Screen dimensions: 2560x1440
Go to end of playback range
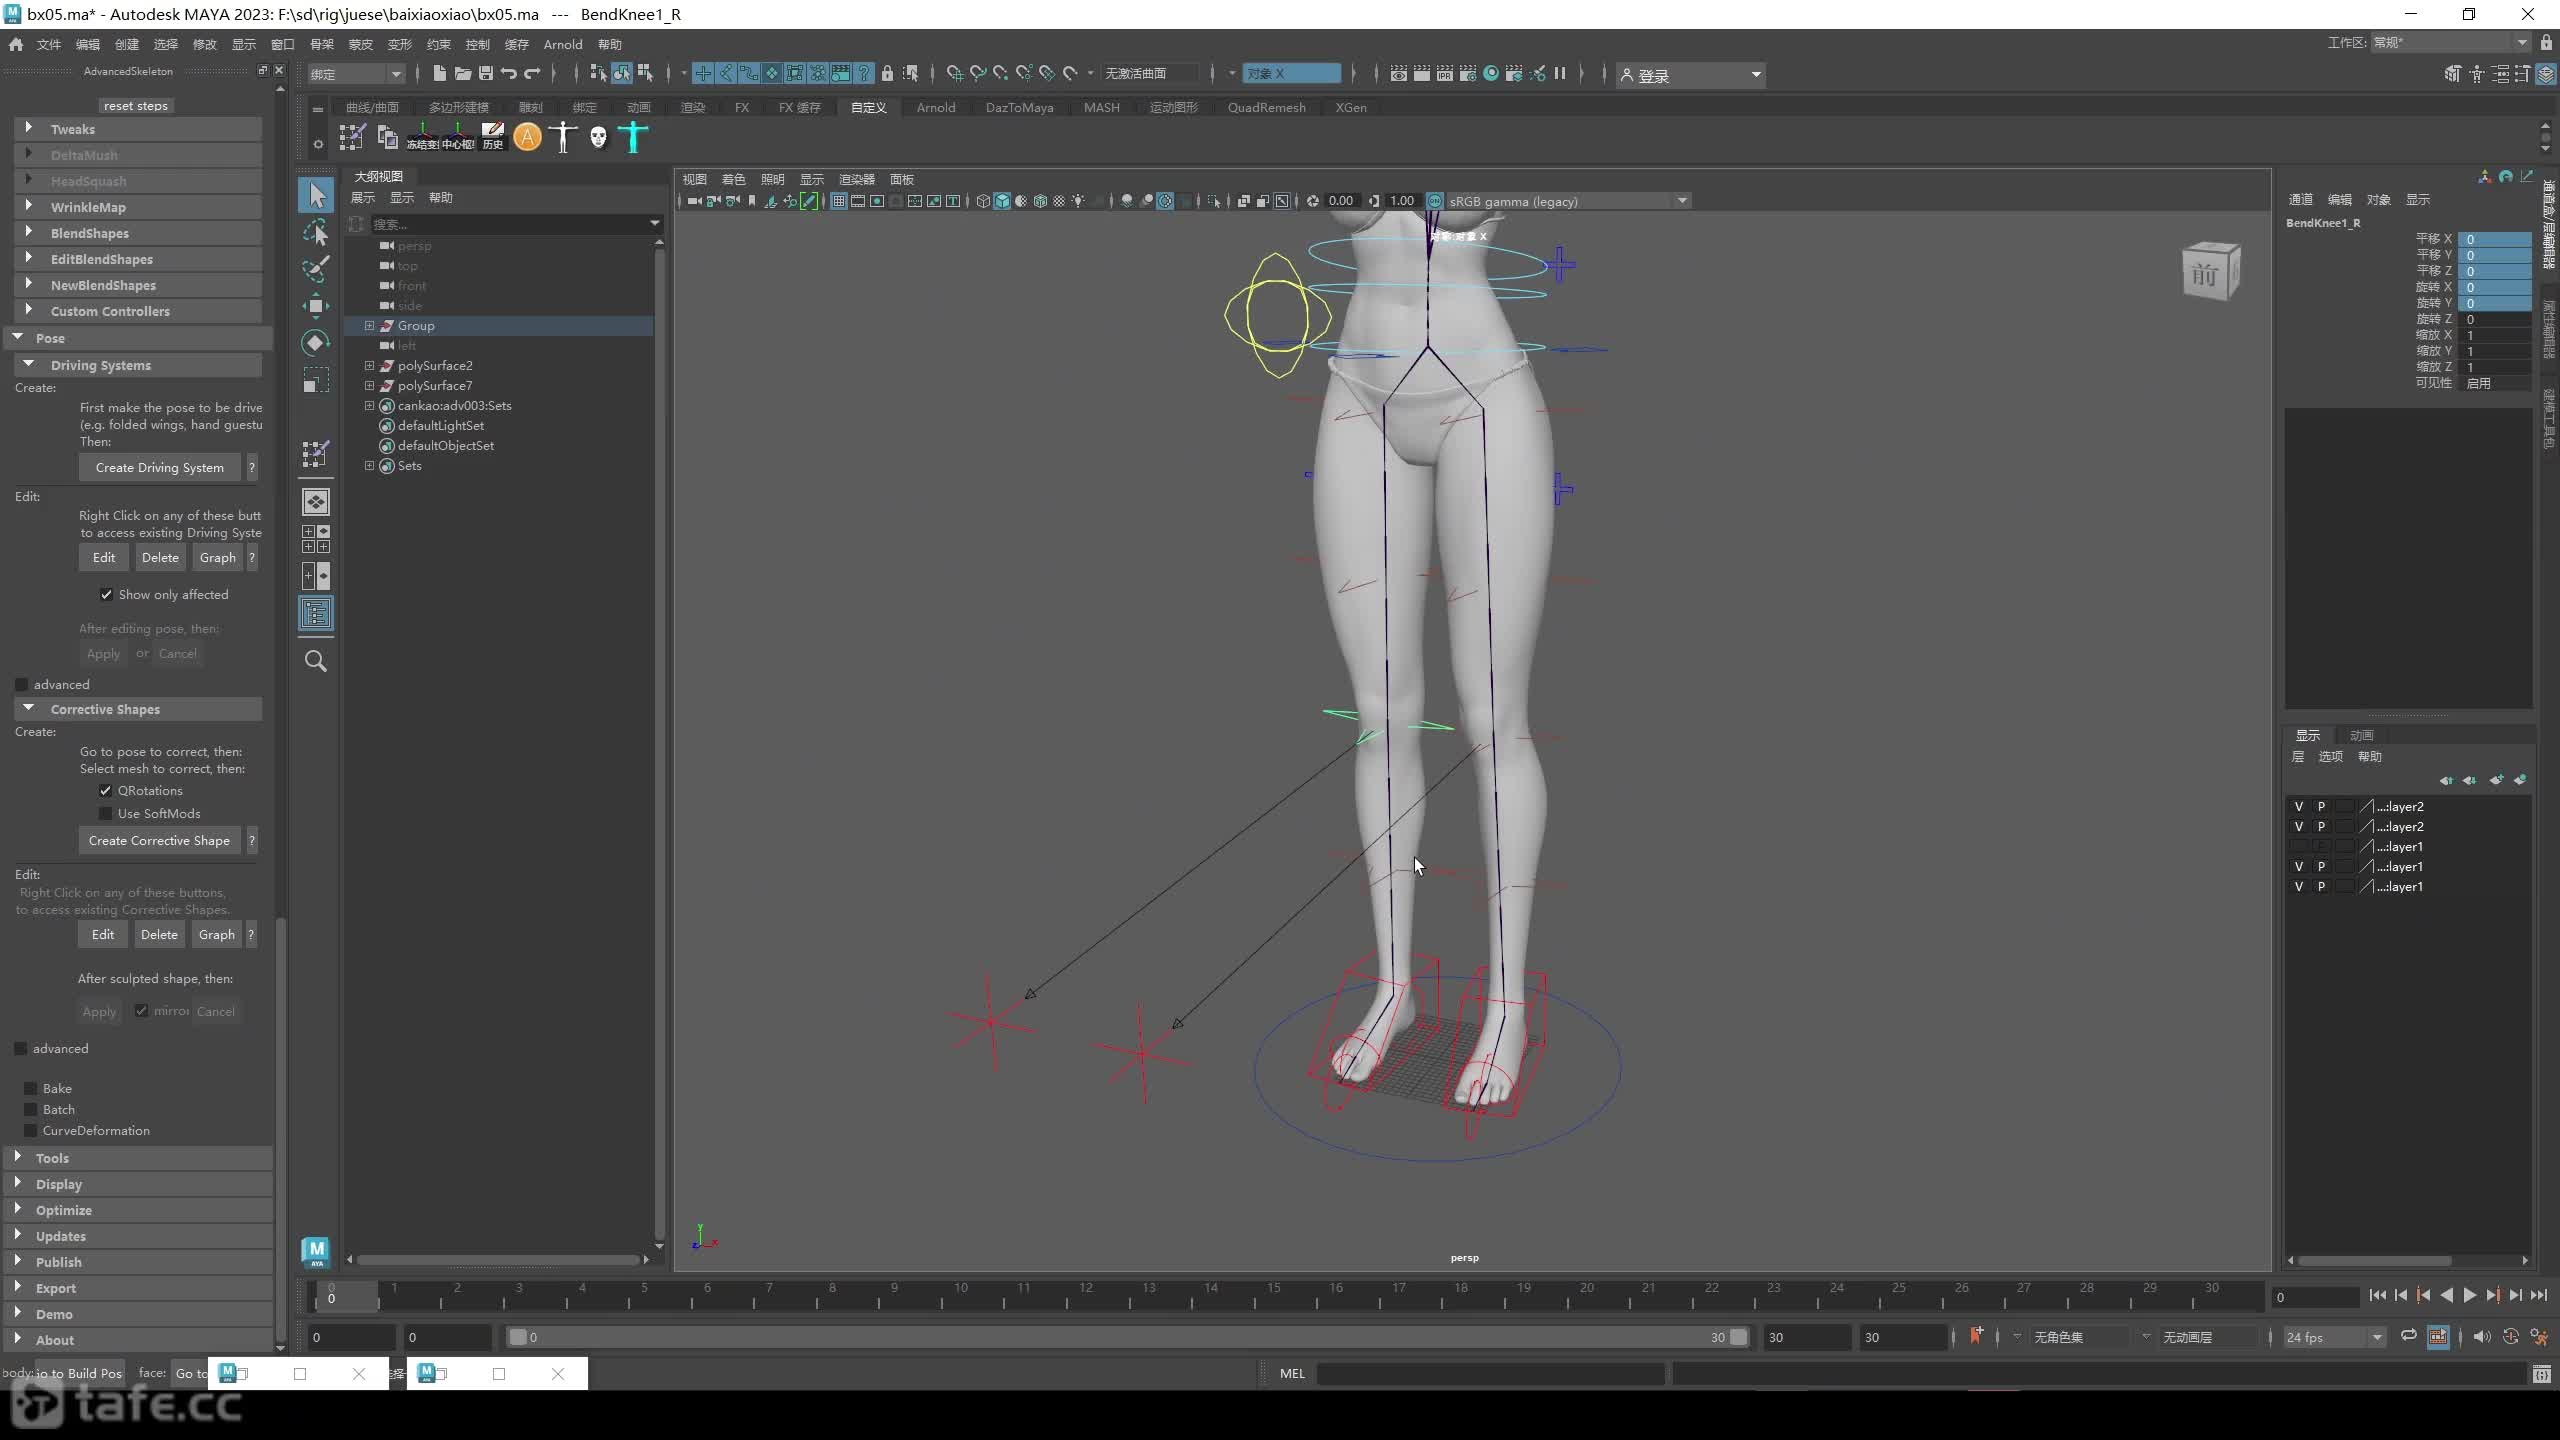[2538, 1296]
